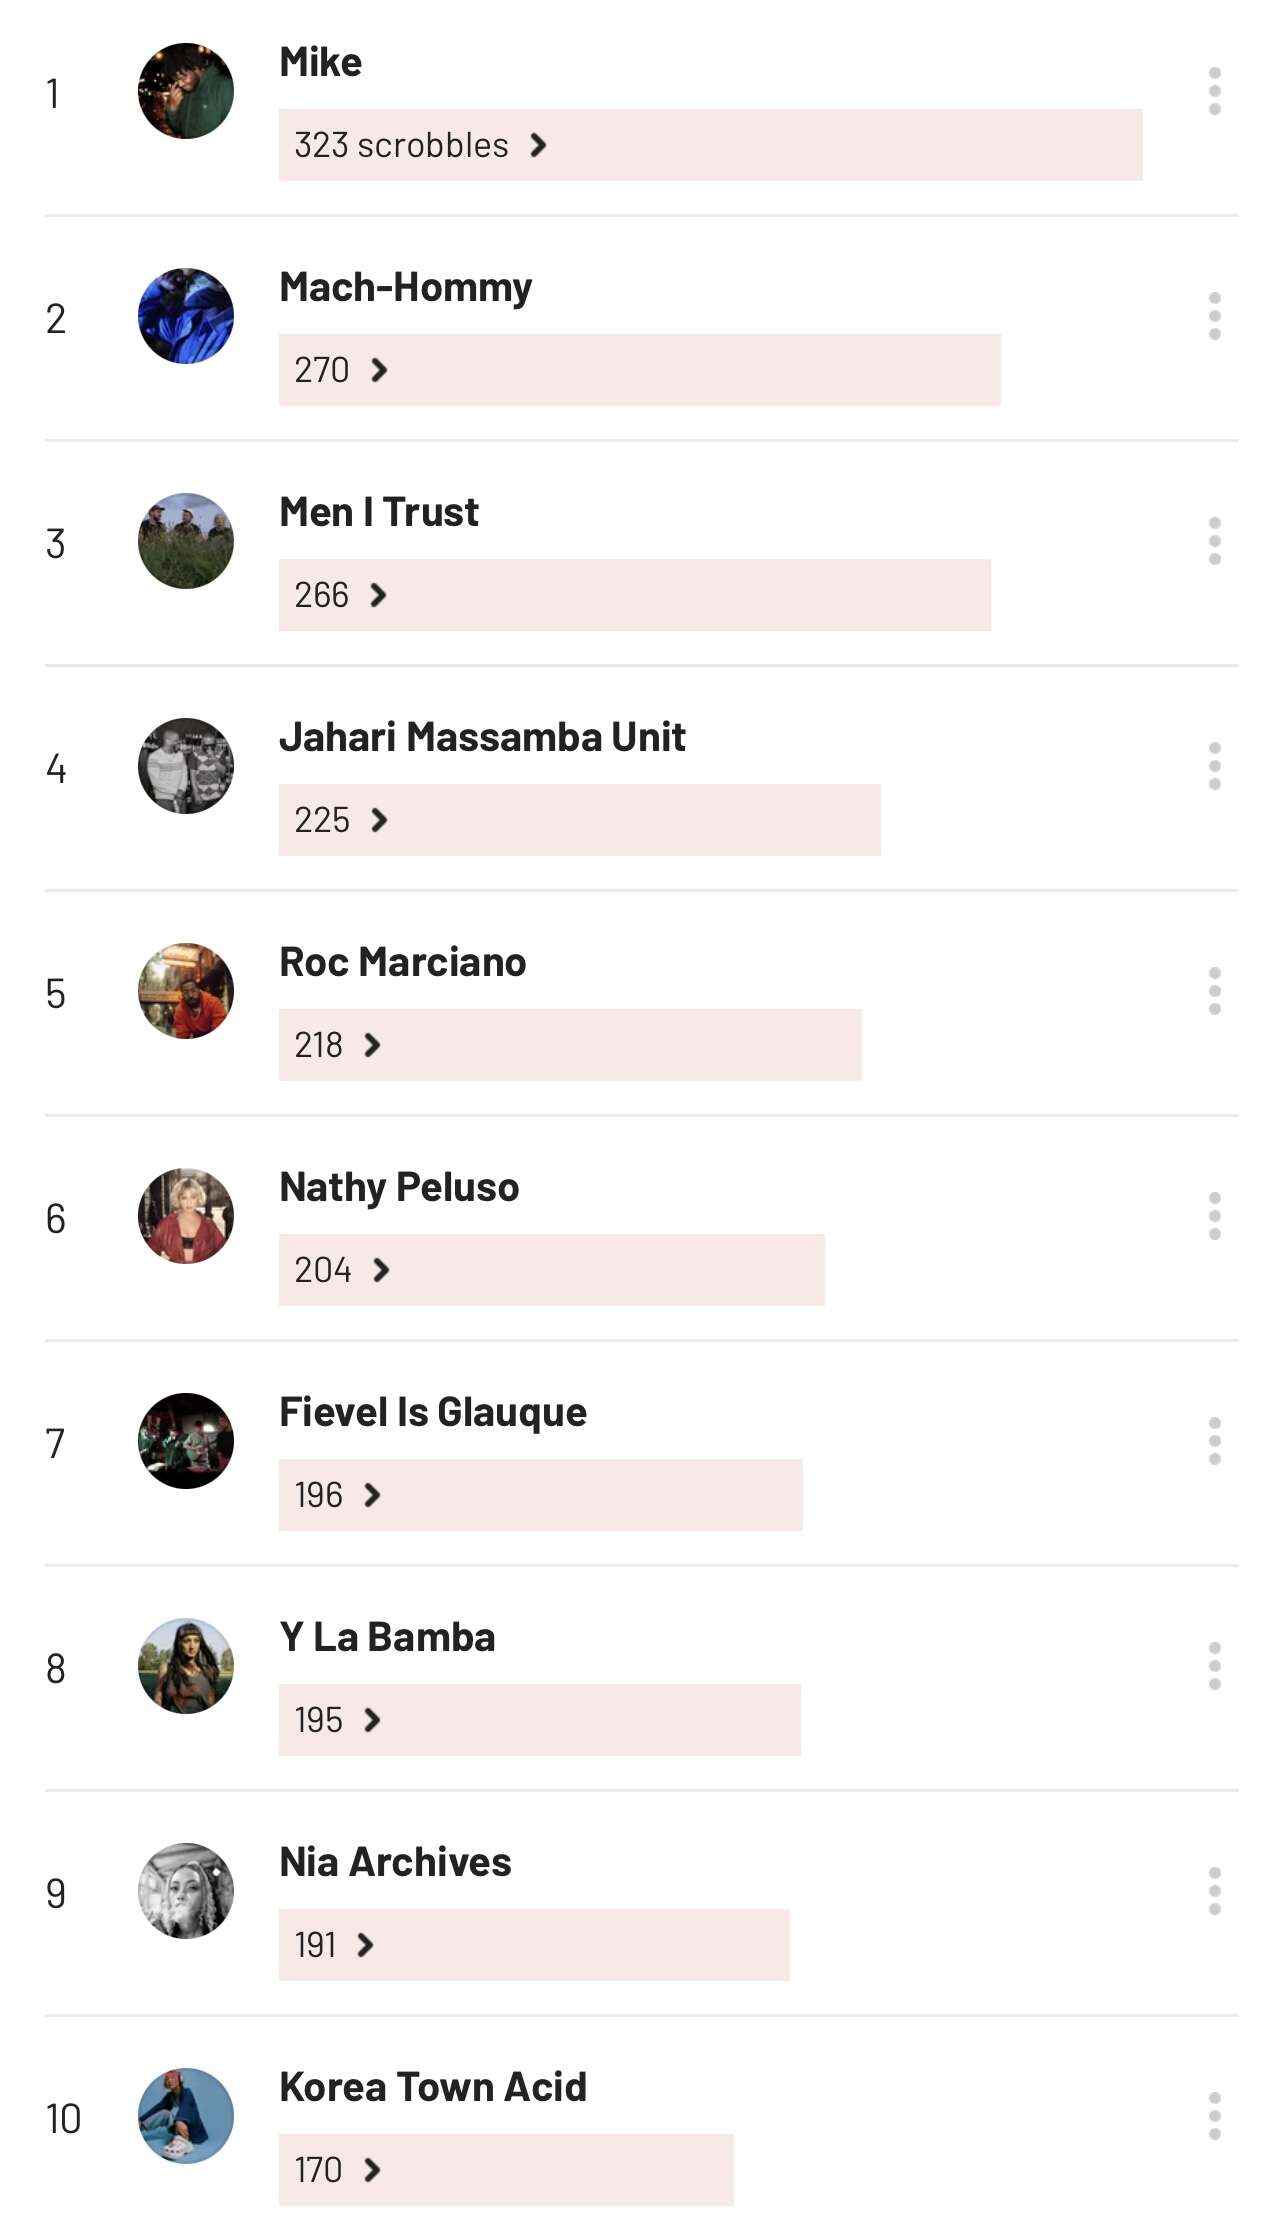1284x2220 pixels.
Task: Select the Mach-Hommy blue avatar image
Action: pos(186,316)
